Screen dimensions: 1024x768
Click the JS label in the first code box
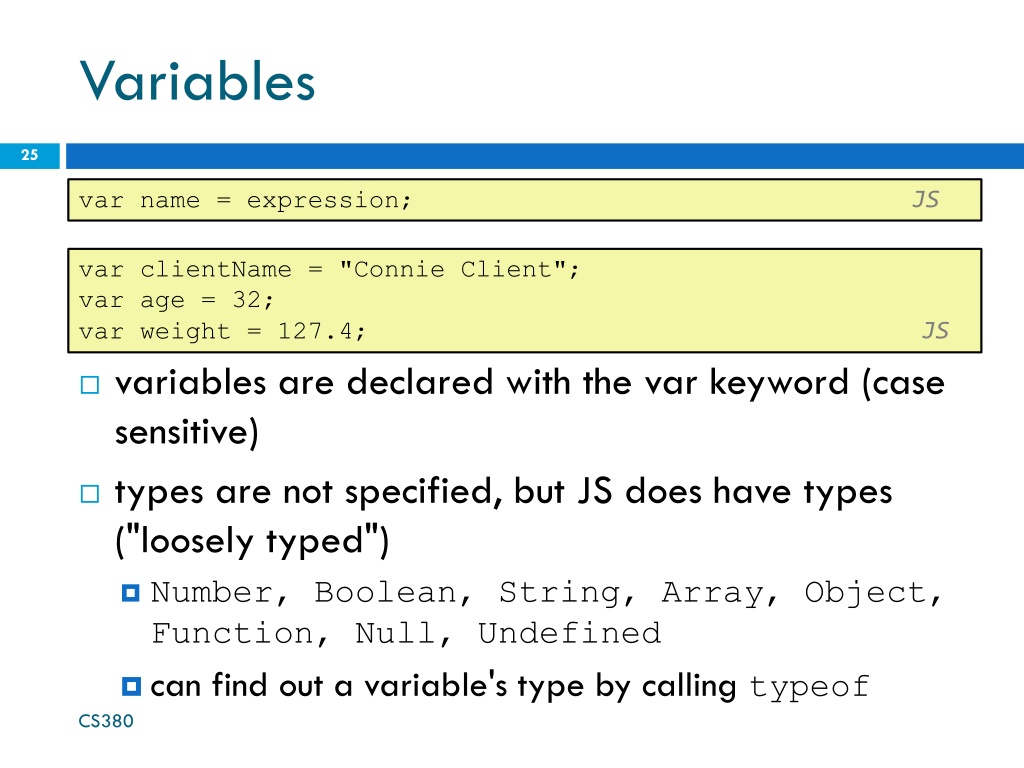[925, 199]
